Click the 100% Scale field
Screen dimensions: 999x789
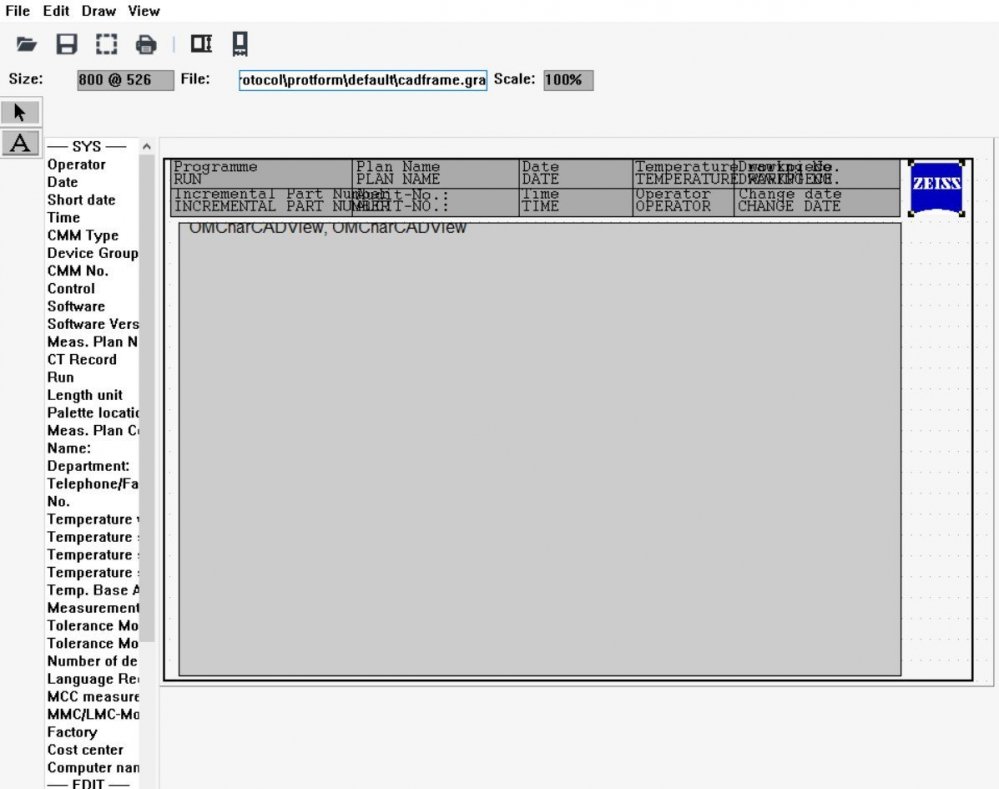point(566,80)
